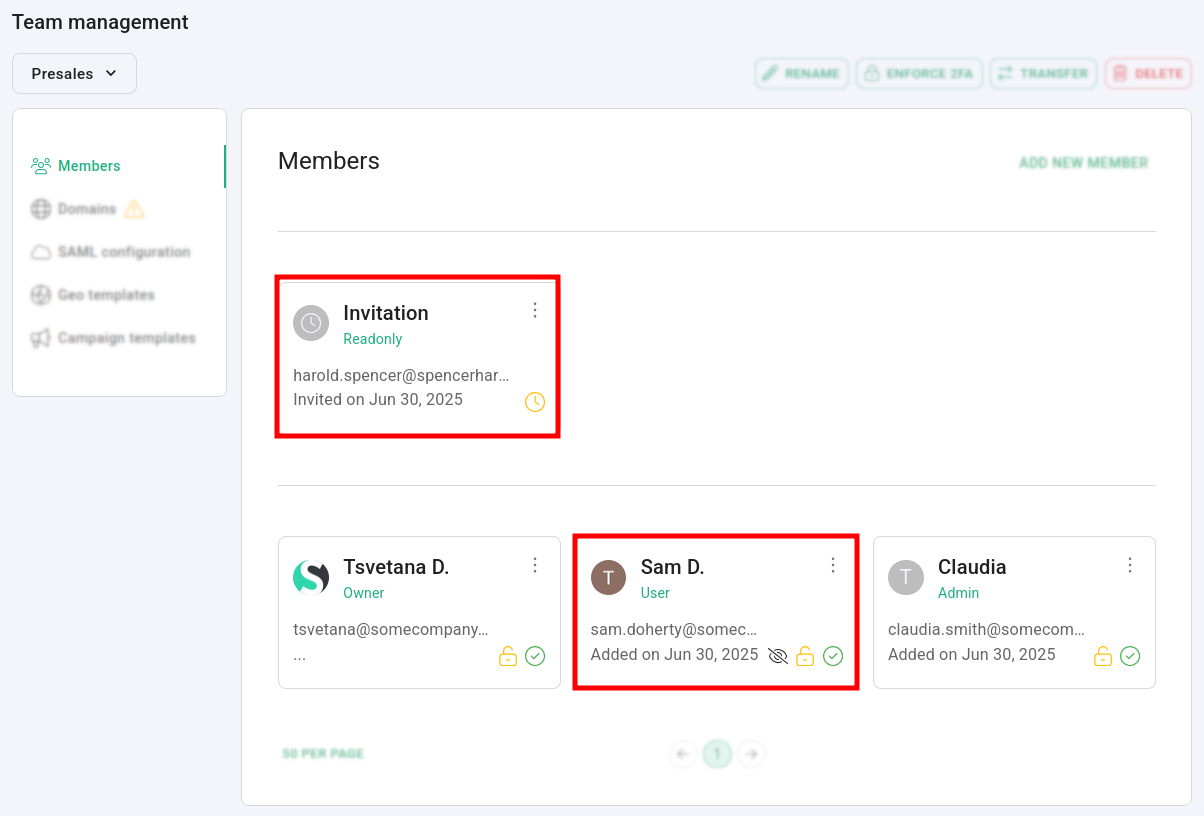Click Add New Member
This screenshot has width=1204, height=816.
(1083, 163)
